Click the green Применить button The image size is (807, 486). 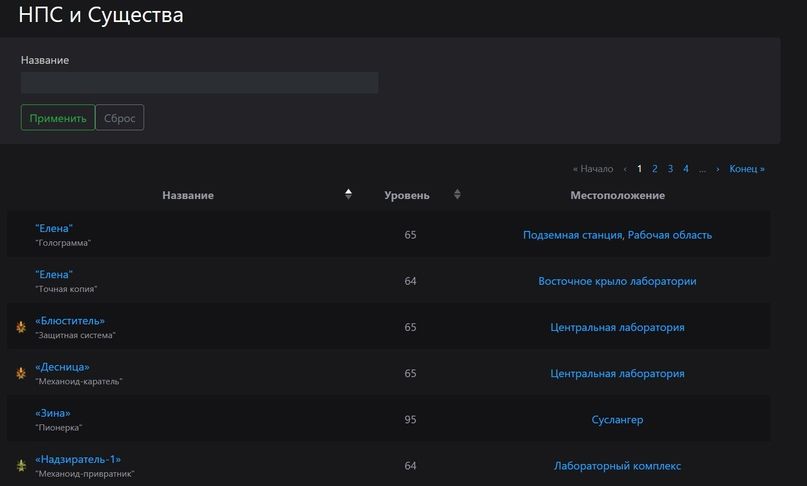58,118
